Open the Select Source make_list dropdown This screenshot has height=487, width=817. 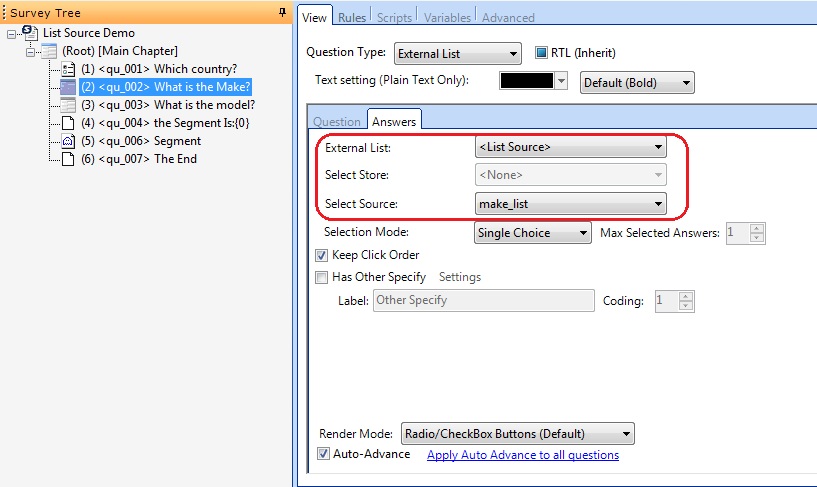[571, 204]
